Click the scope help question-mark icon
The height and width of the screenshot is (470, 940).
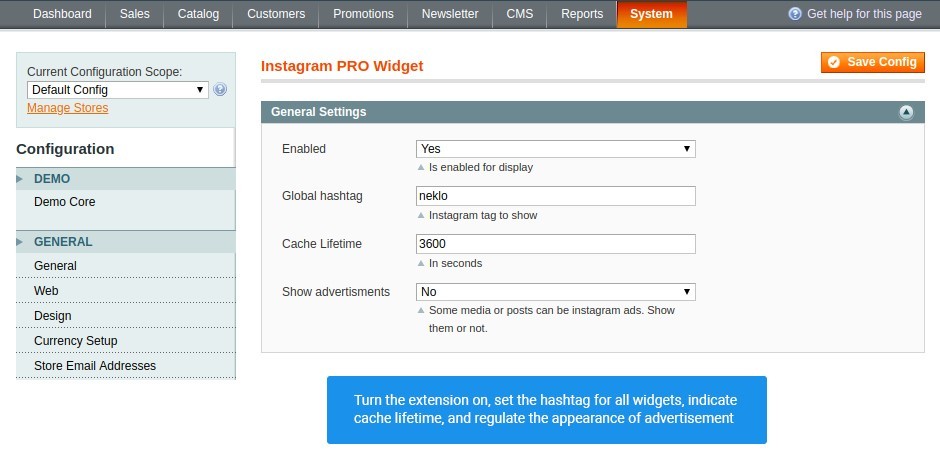[220, 90]
